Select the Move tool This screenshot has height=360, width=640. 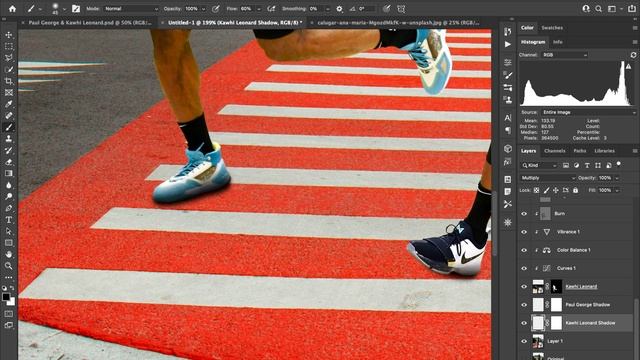(x=9, y=35)
